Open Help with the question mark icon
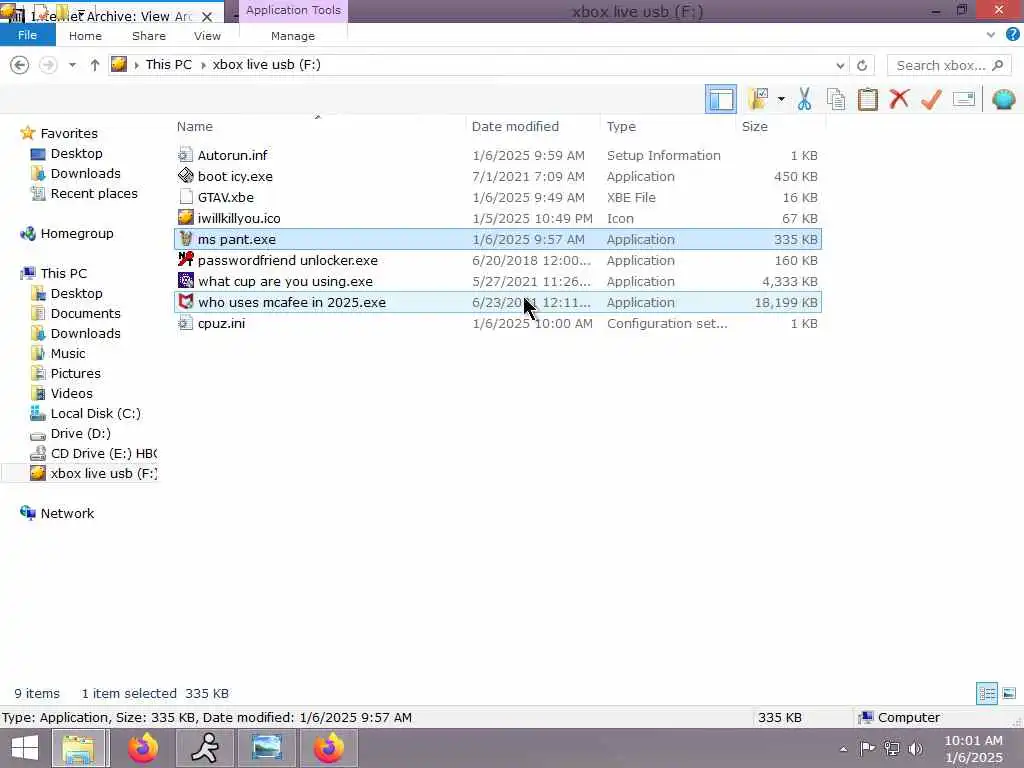The width and height of the screenshot is (1024, 768). click(1013, 35)
